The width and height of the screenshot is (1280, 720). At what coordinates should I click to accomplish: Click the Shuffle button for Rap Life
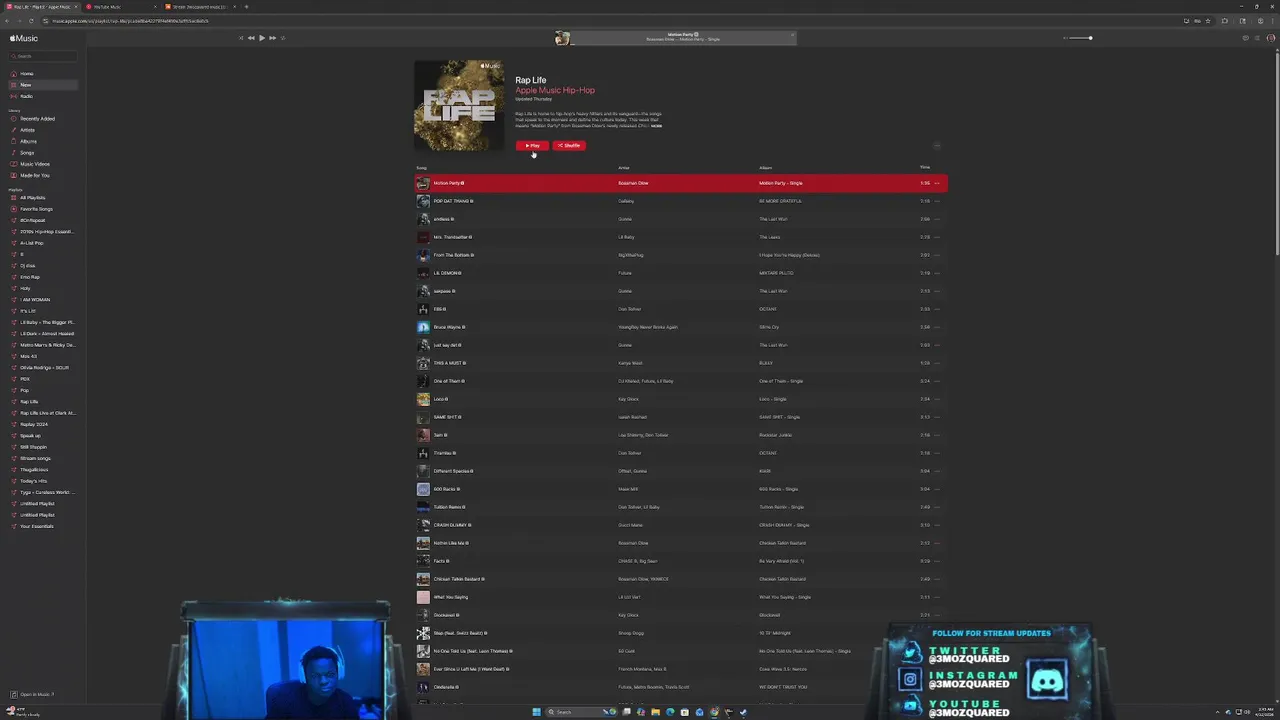[x=569, y=146]
